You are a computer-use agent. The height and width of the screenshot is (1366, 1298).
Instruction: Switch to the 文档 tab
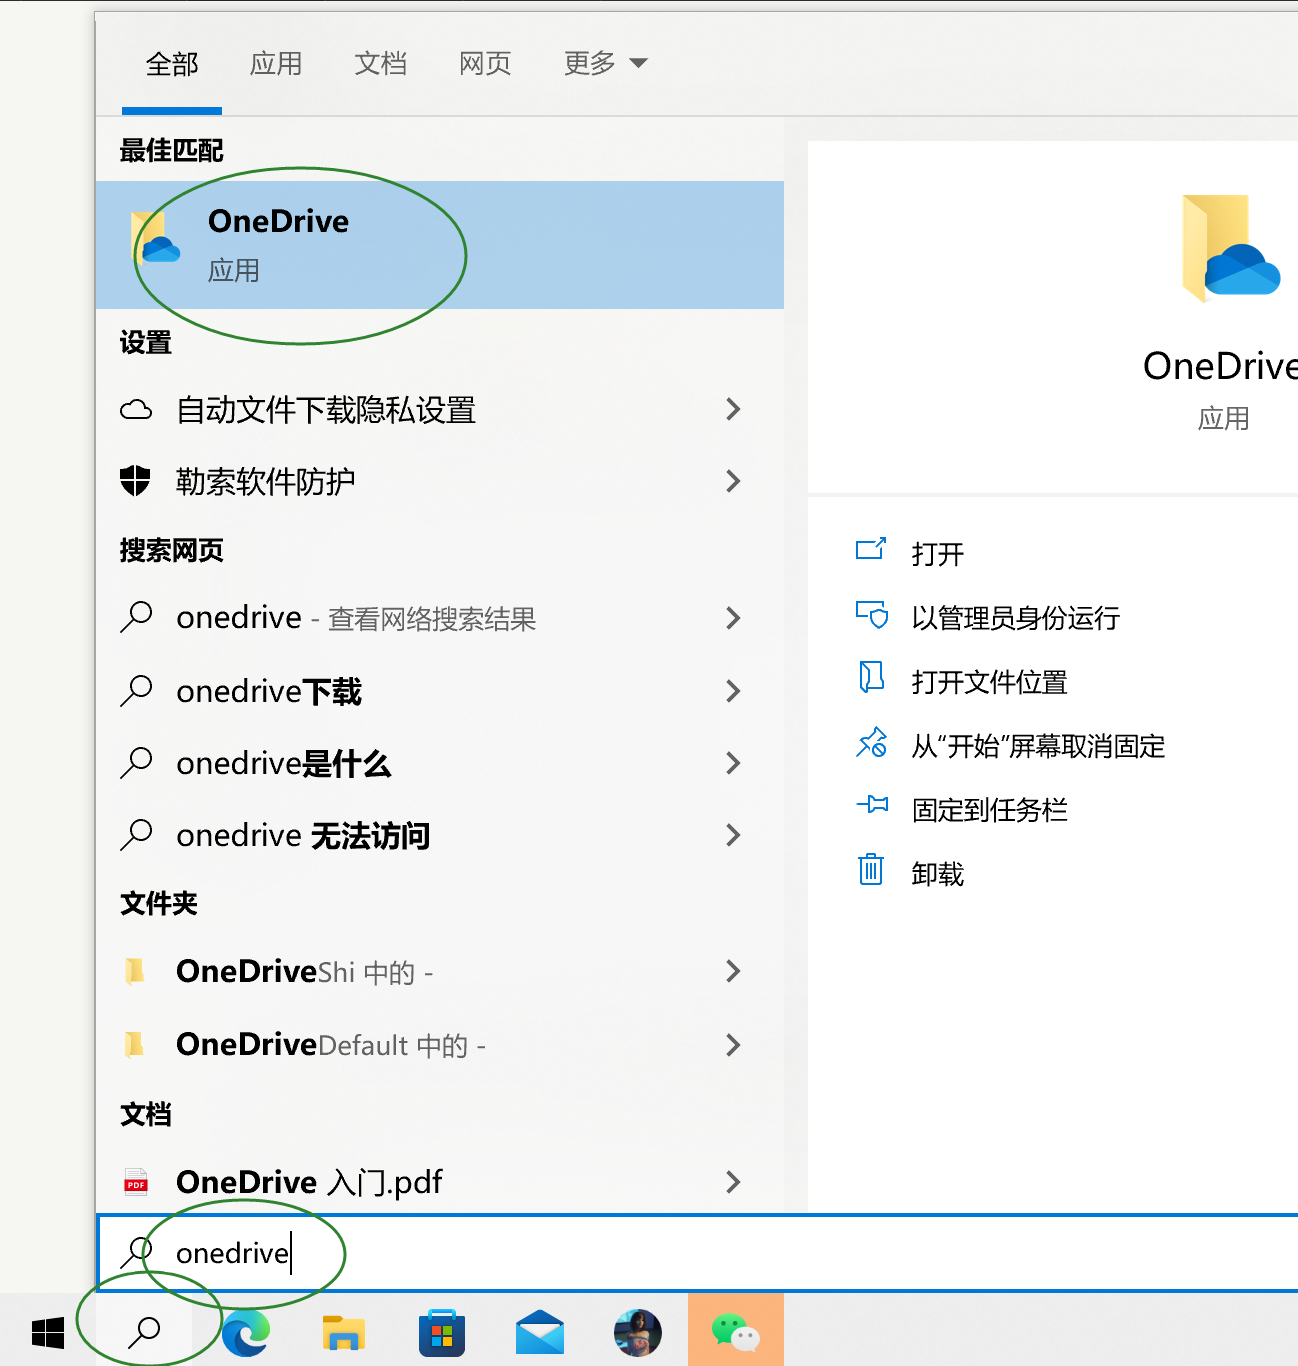click(380, 63)
